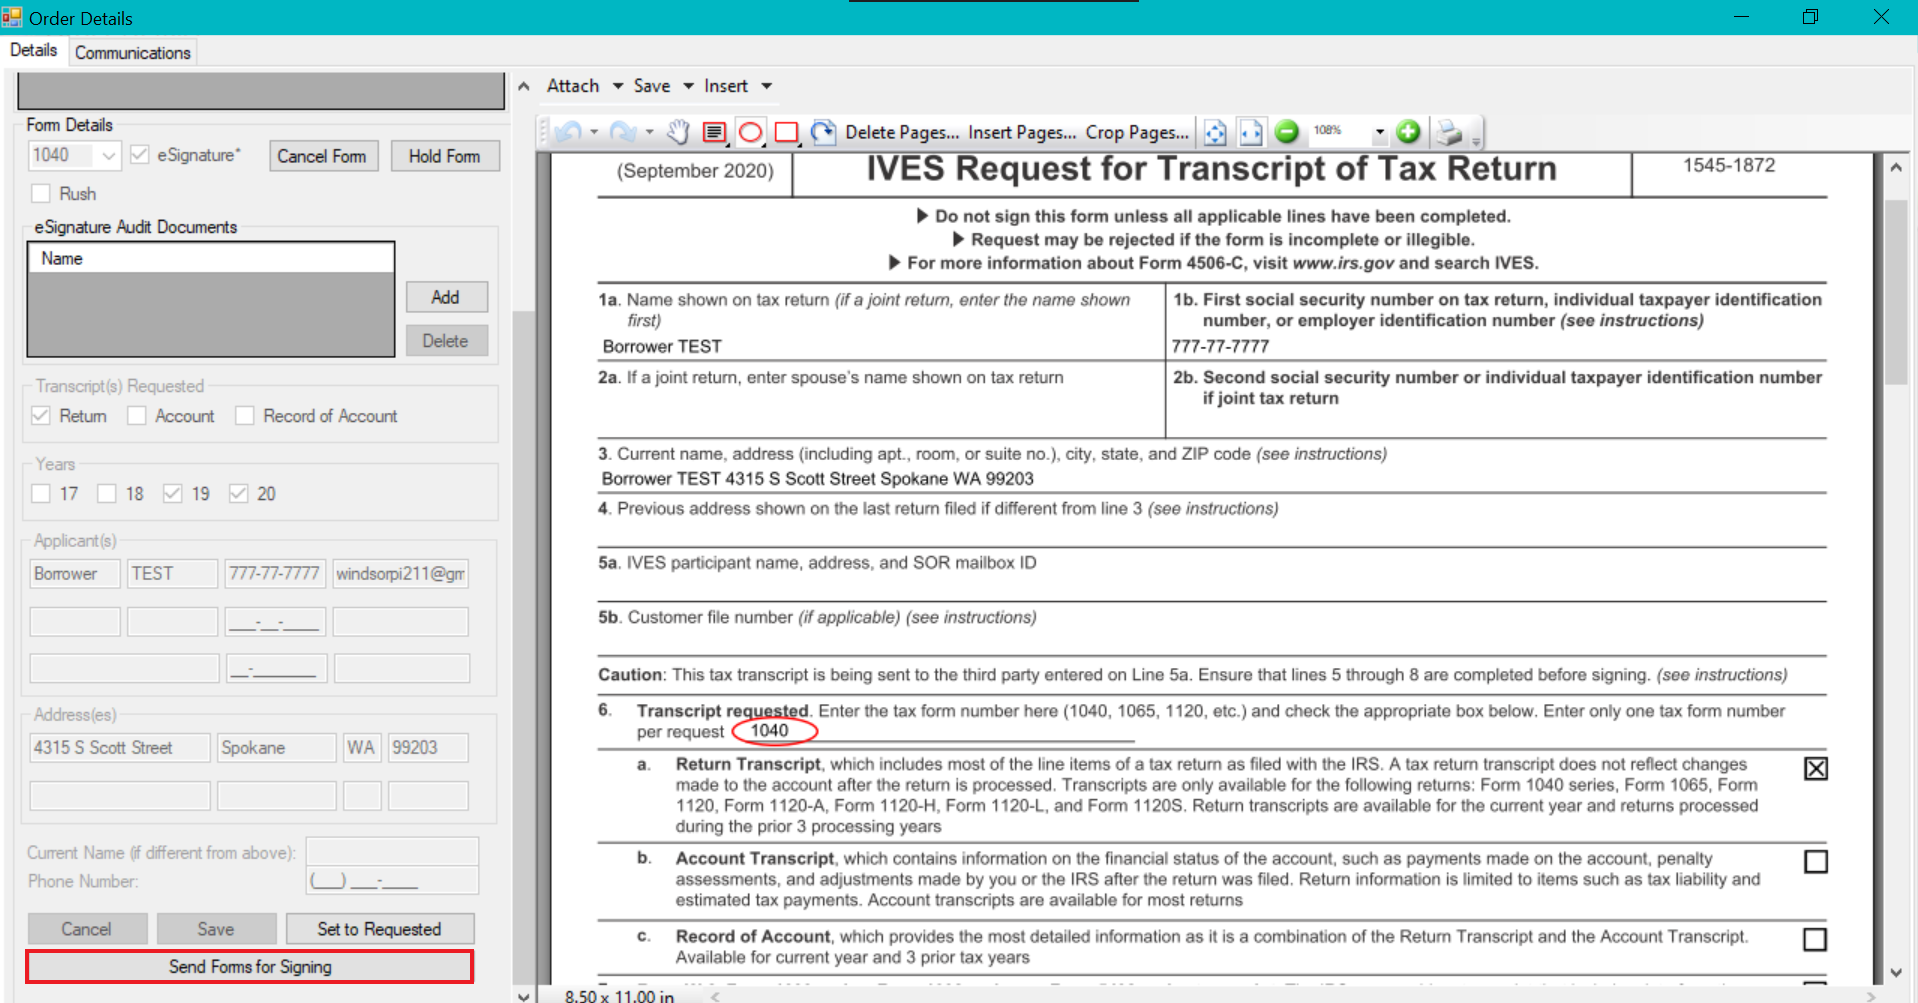This screenshot has width=1918, height=1003.
Task: Click Crop Pages toolbar command
Action: [x=1137, y=132]
